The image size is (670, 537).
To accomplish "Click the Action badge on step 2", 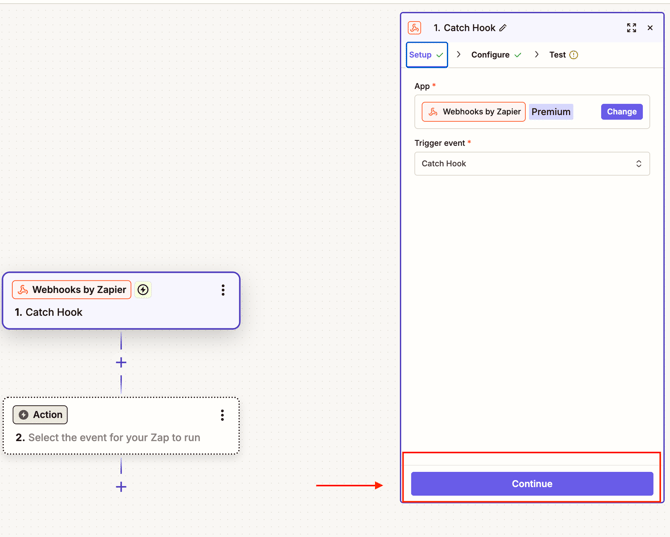I will point(40,415).
